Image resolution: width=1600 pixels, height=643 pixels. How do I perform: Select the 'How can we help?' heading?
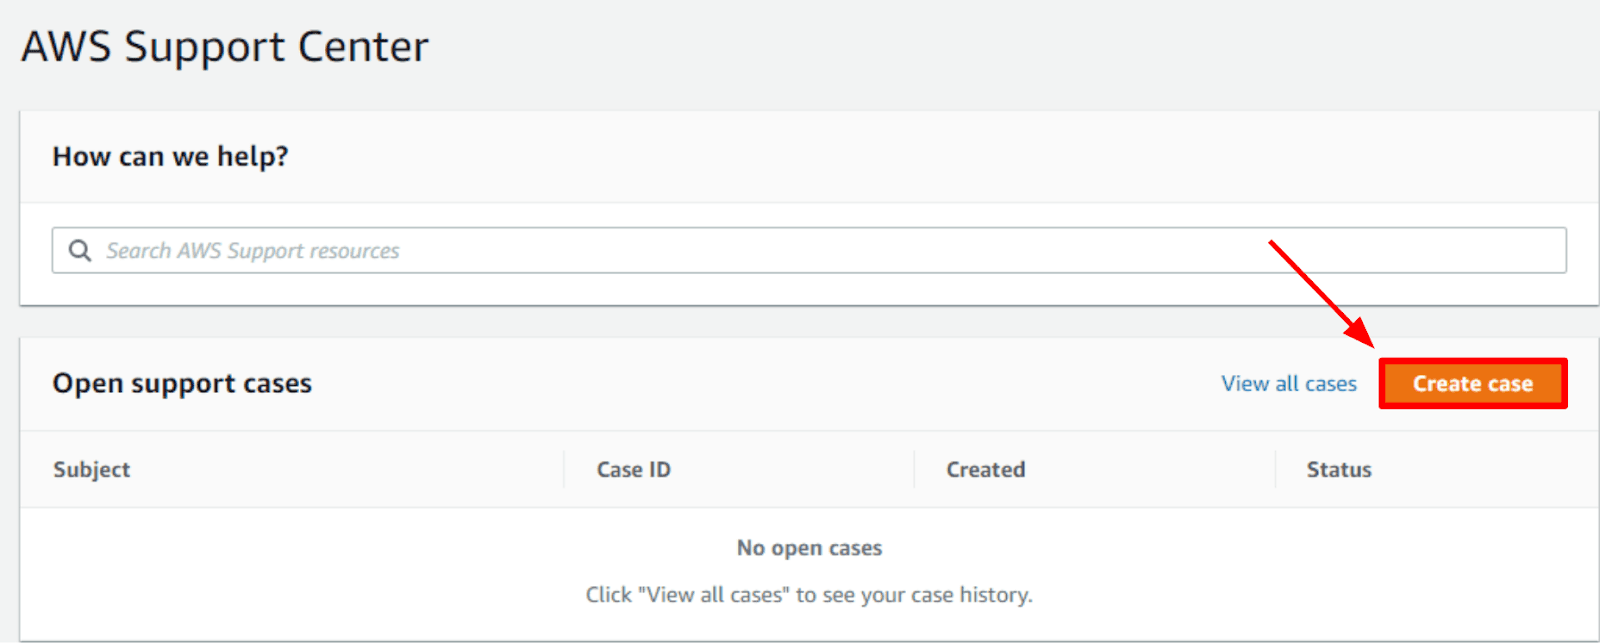[x=170, y=157]
